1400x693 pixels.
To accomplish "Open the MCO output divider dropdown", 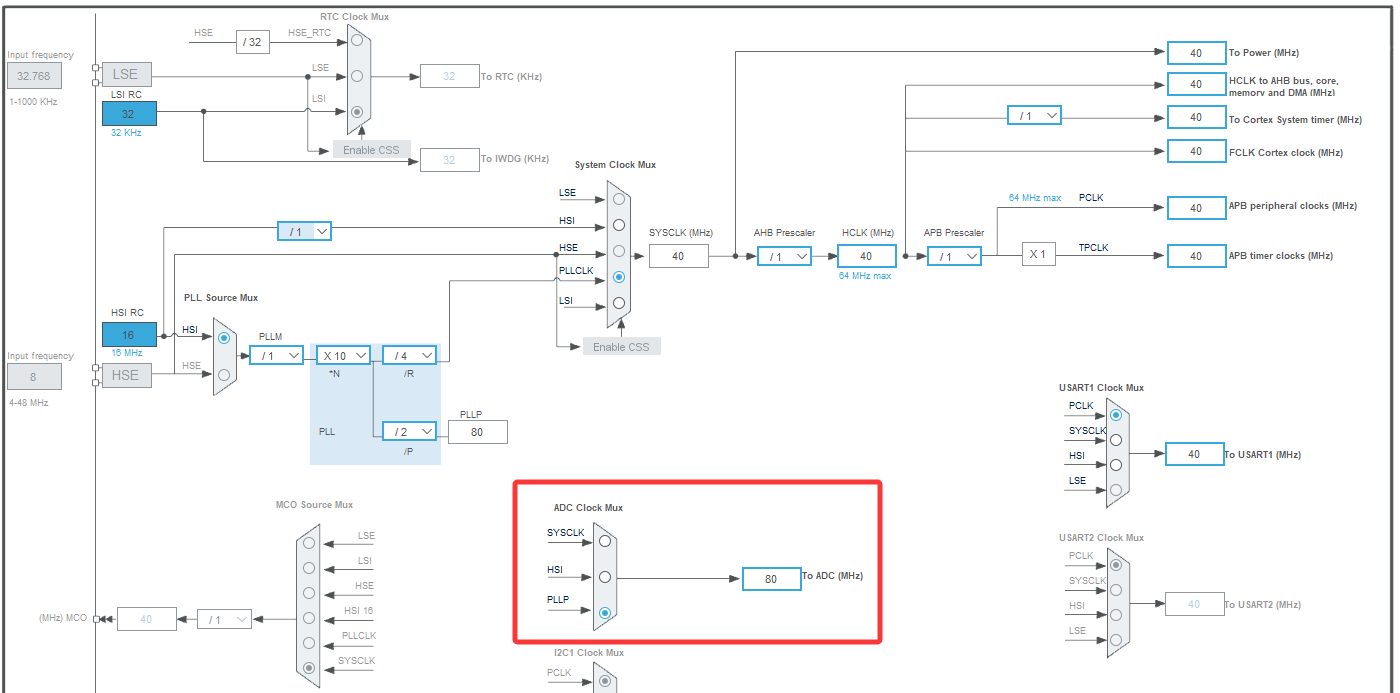I will [224, 618].
